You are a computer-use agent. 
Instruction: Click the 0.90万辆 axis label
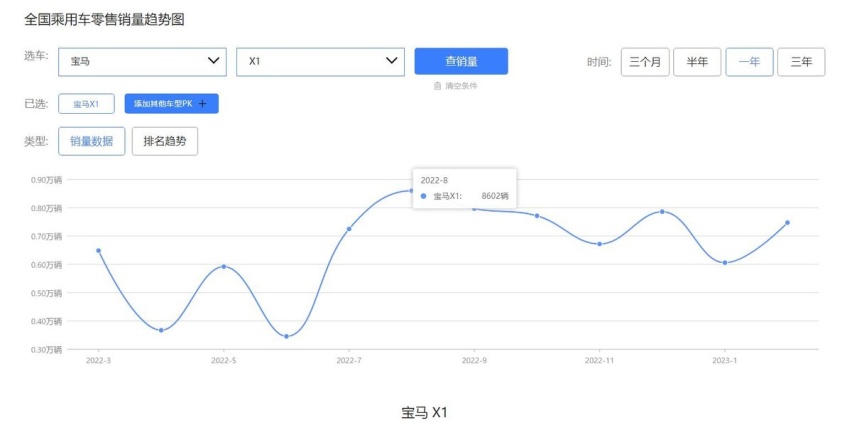(46, 180)
